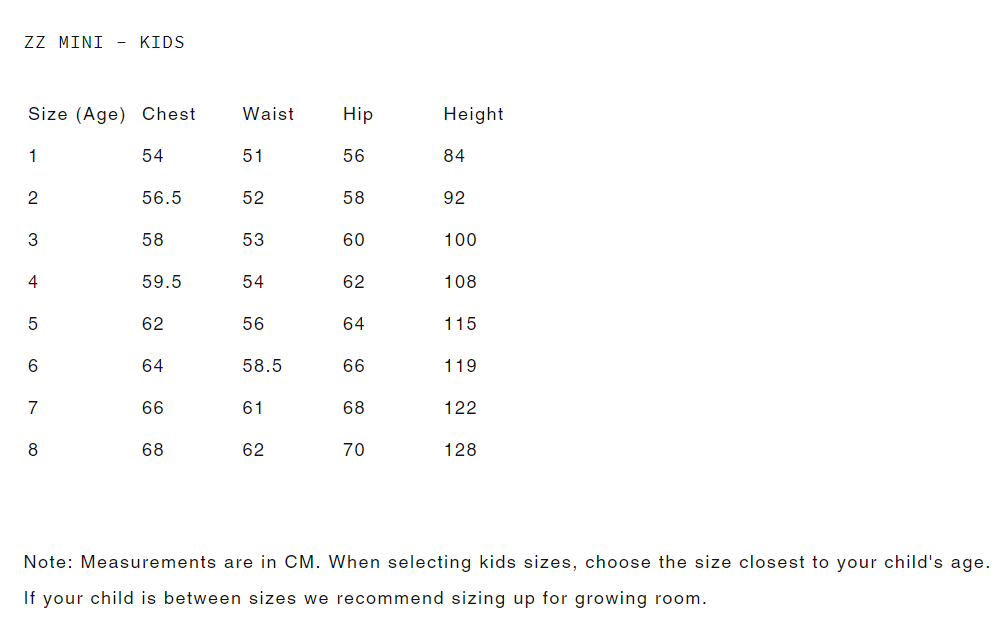Image resolution: width=1001 pixels, height=622 pixels.
Task: Click height value 115 for size 5
Action: pyautogui.click(x=460, y=324)
